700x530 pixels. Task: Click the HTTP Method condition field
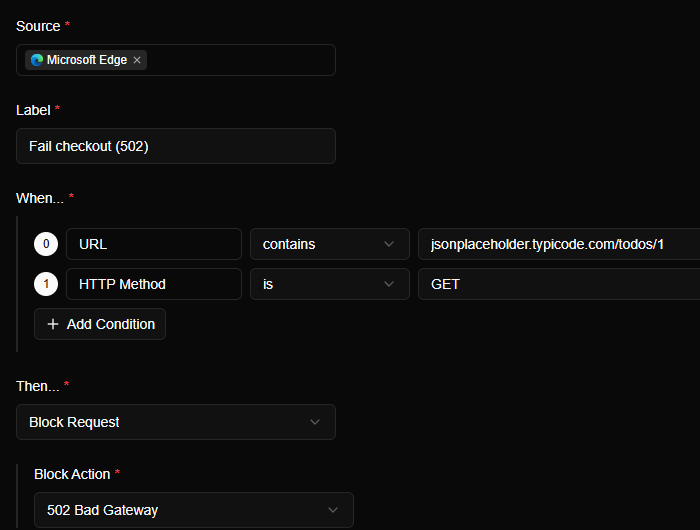coord(154,284)
